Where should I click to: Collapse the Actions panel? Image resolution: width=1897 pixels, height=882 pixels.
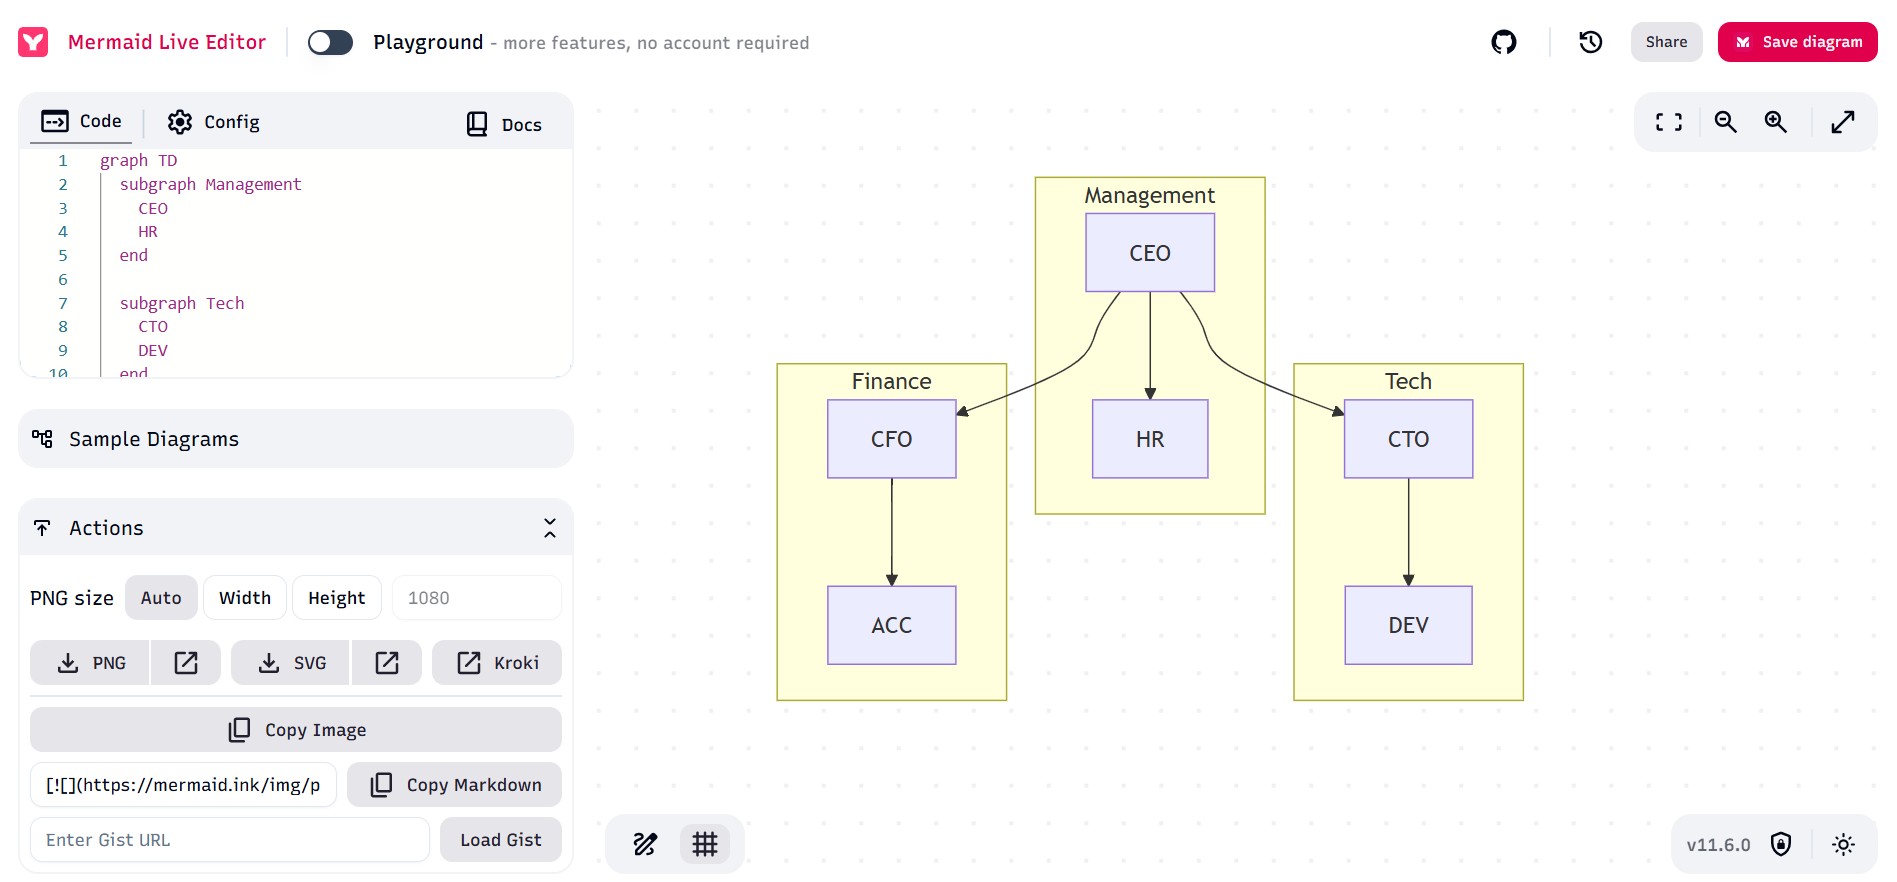[x=549, y=528]
